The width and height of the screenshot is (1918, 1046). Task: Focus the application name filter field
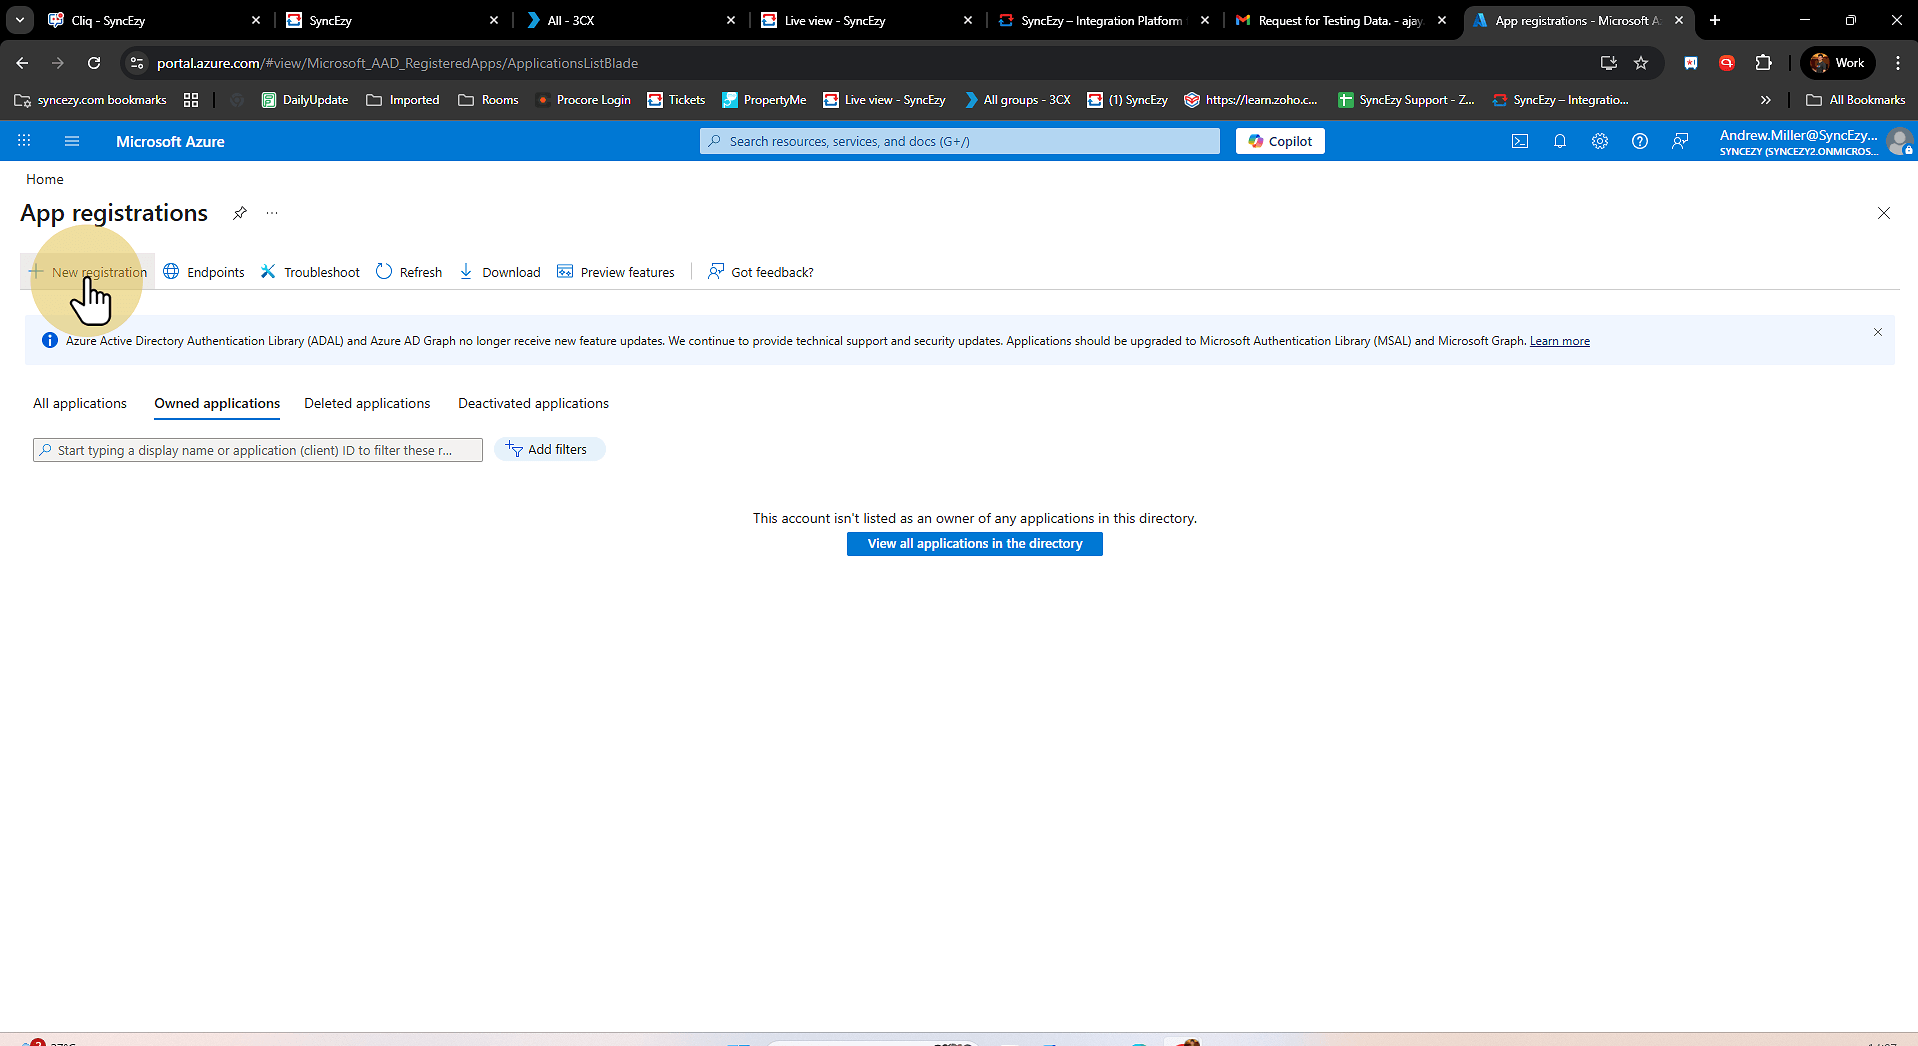257,450
